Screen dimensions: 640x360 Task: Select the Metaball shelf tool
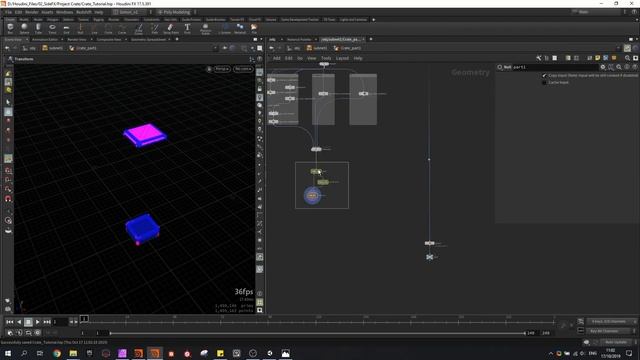pos(240,28)
